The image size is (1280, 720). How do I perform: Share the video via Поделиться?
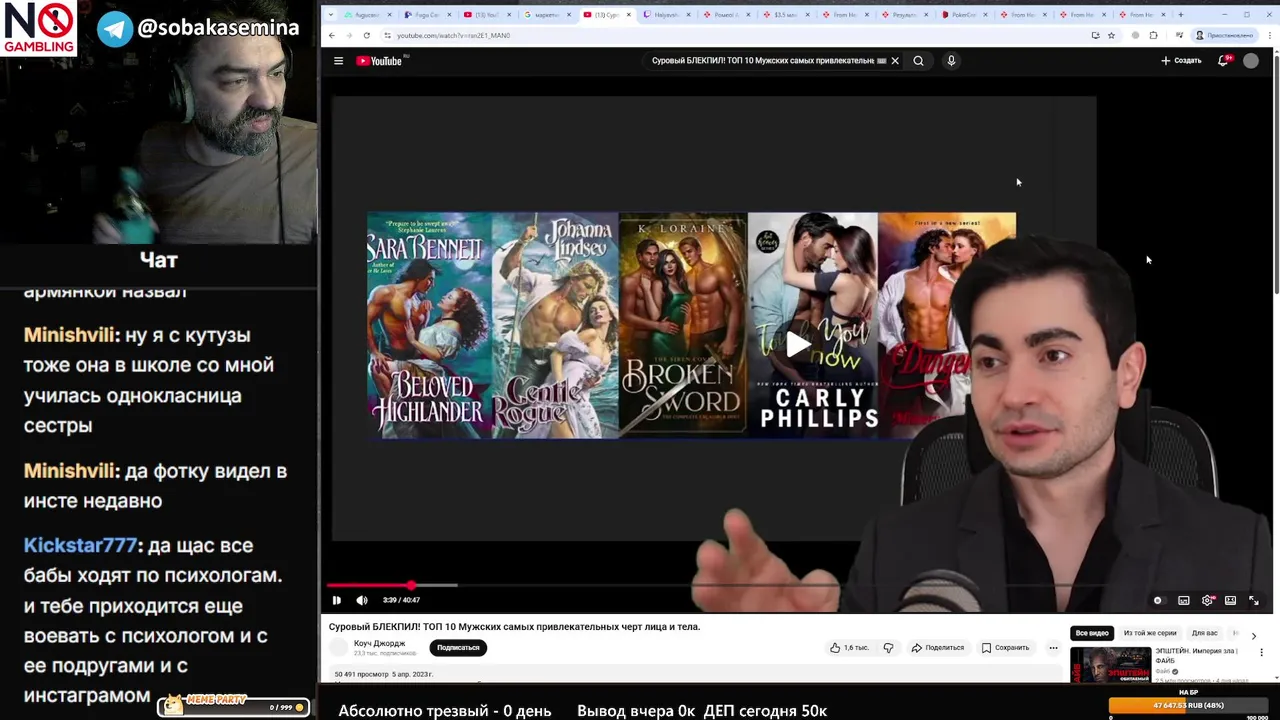point(937,647)
